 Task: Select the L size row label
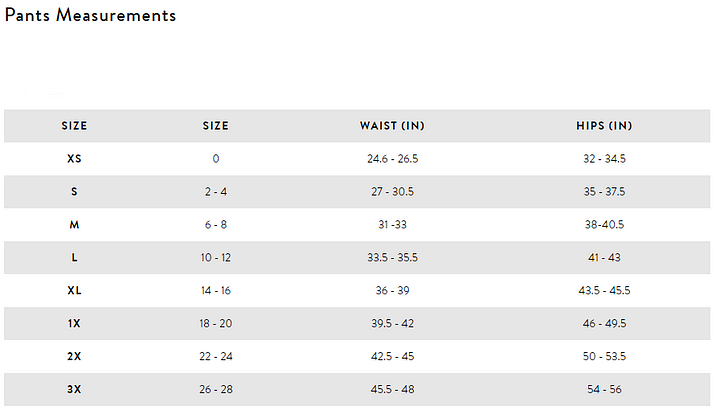[74, 258]
